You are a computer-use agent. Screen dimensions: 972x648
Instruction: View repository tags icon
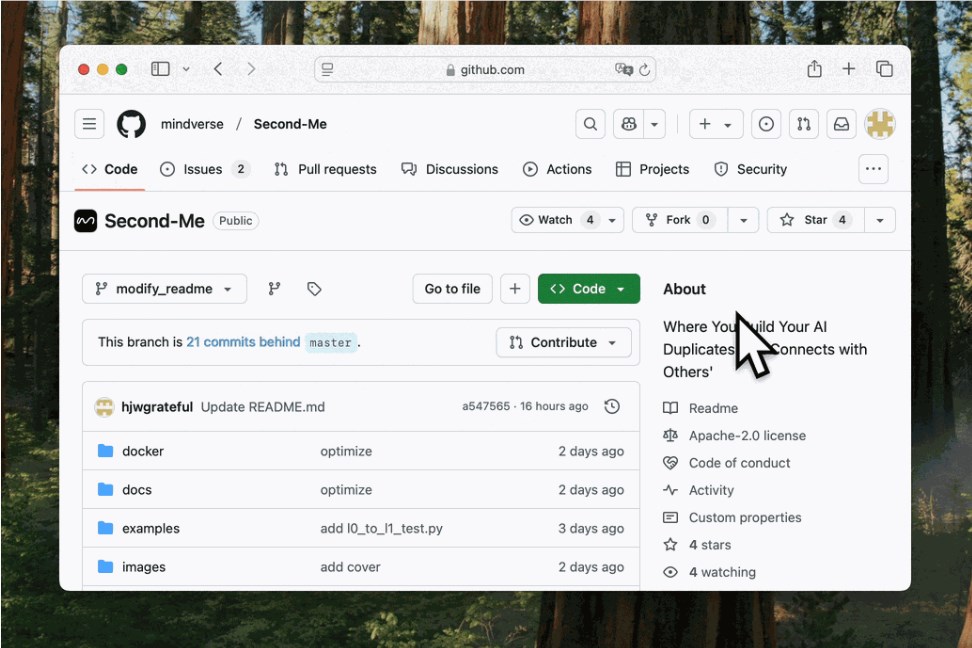coord(314,289)
